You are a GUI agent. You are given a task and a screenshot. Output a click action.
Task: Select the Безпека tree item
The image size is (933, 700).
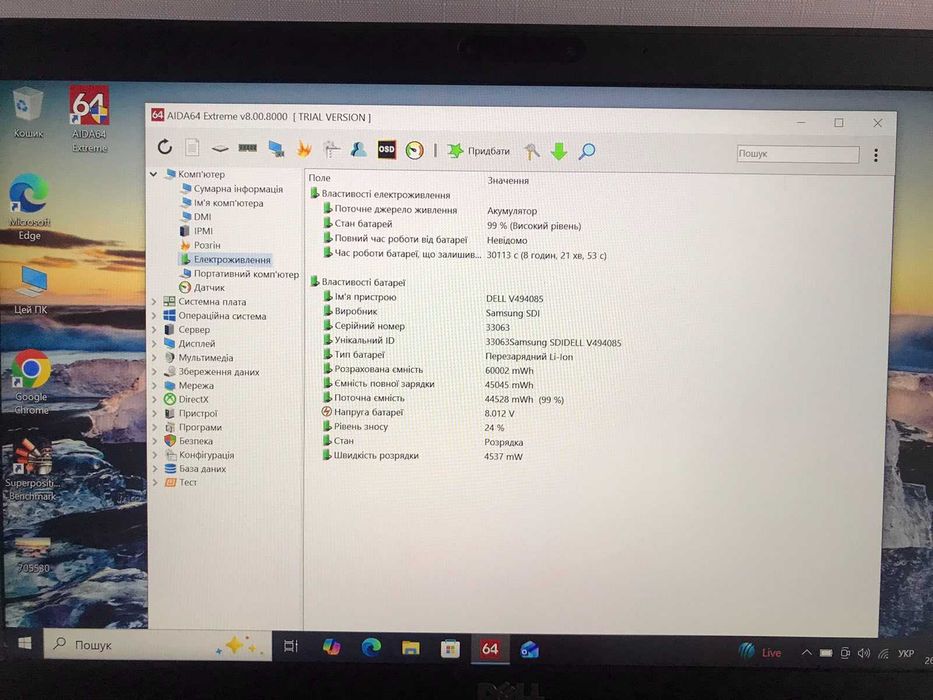coord(196,441)
